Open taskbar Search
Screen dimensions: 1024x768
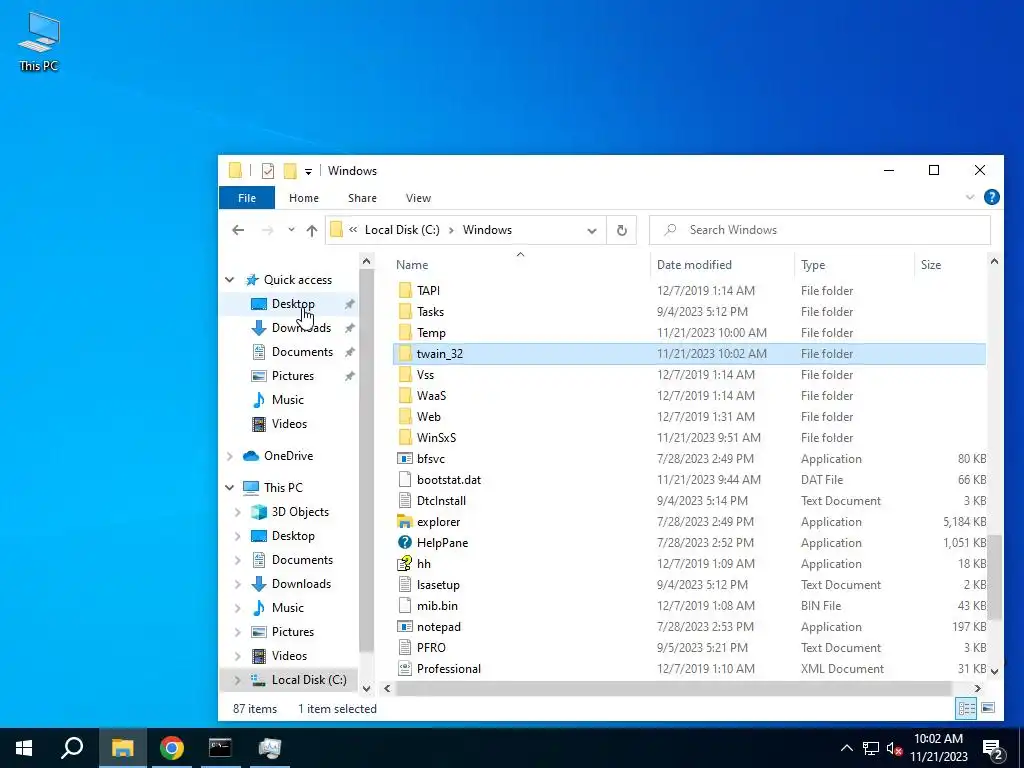[72, 748]
